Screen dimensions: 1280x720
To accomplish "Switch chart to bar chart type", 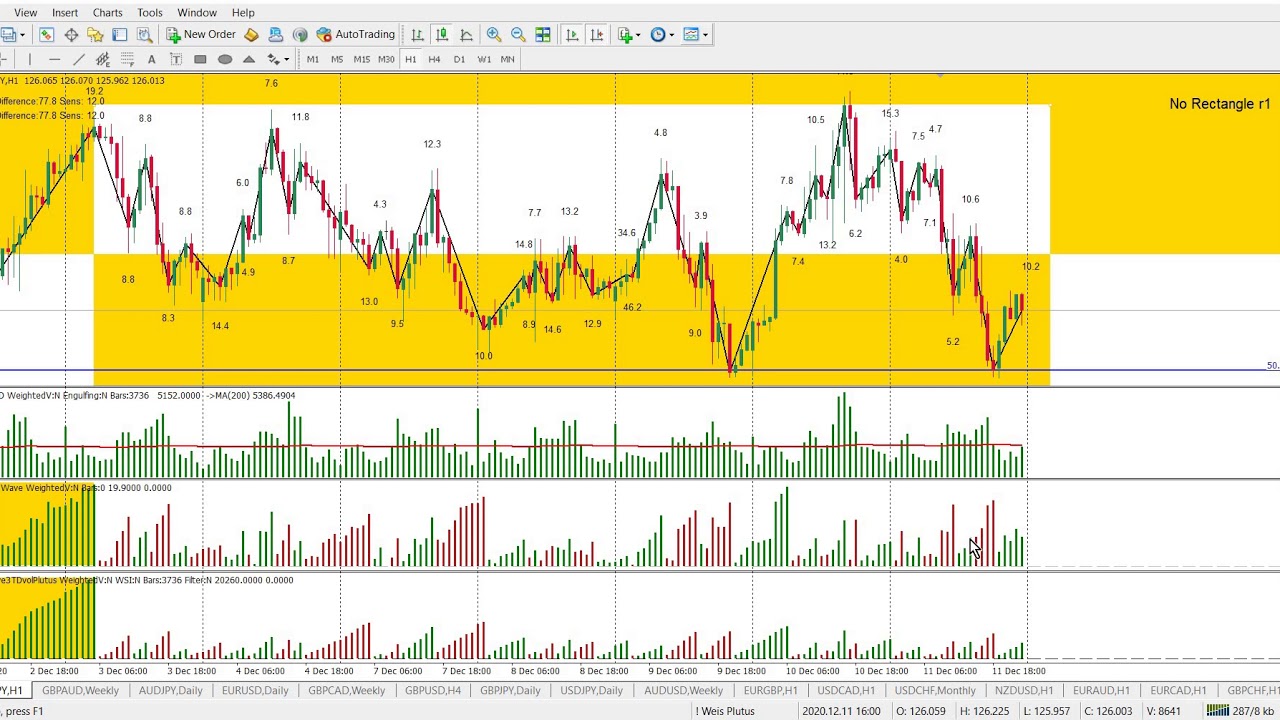I will (417, 34).
